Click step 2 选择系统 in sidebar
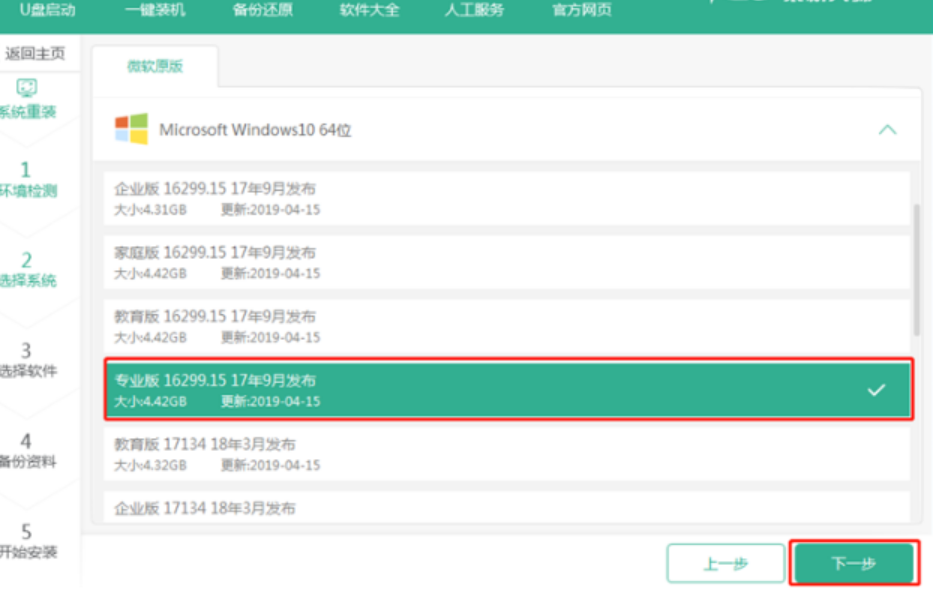This screenshot has width=933, height=596. (27, 269)
